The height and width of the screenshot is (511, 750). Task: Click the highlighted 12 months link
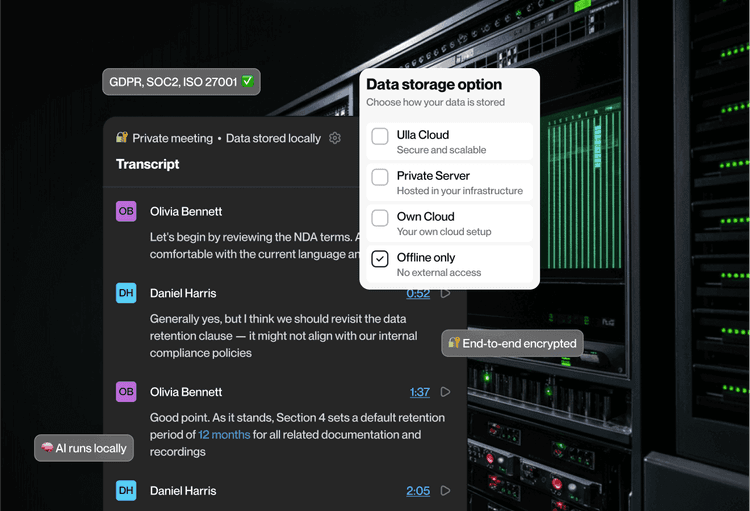[x=224, y=435]
